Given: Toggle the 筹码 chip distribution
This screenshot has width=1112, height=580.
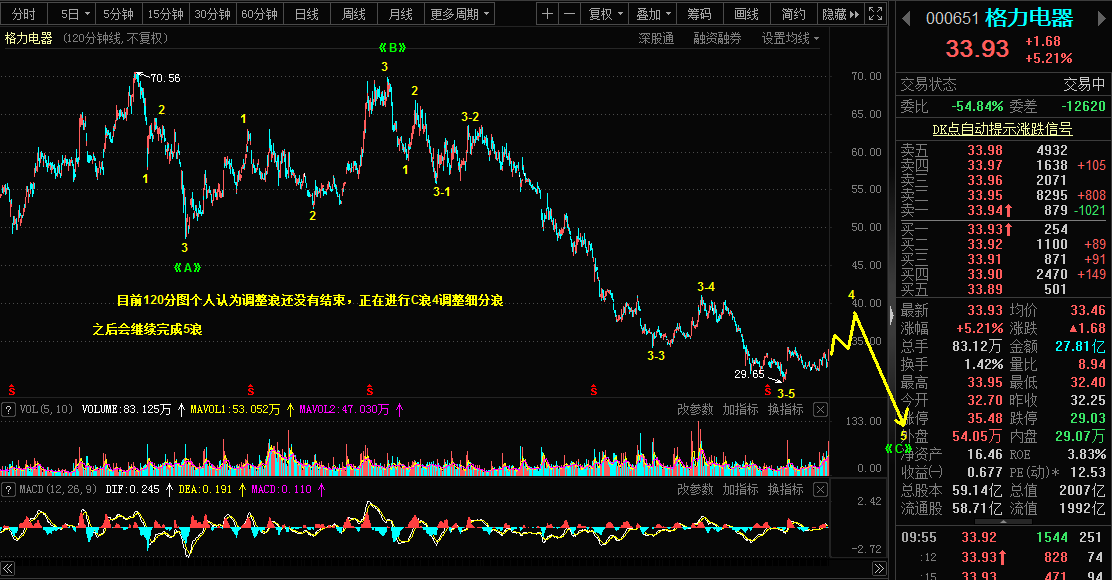Looking at the screenshot, I should tap(699, 13).
